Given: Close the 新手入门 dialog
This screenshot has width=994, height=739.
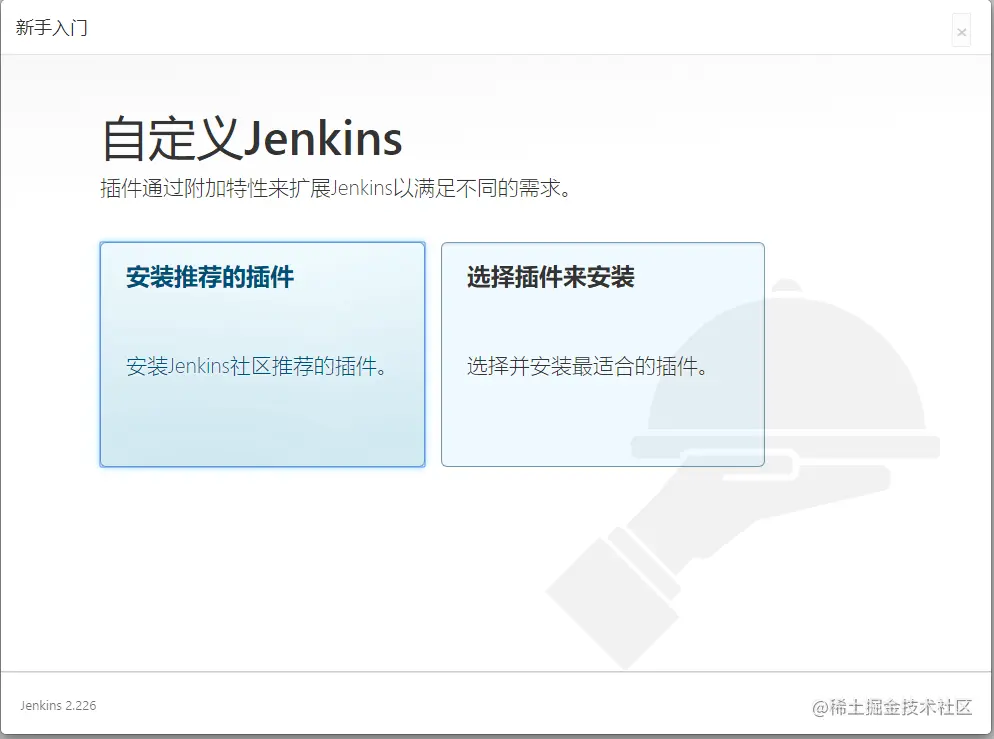Looking at the screenshot, I should (x=961, y=31).
